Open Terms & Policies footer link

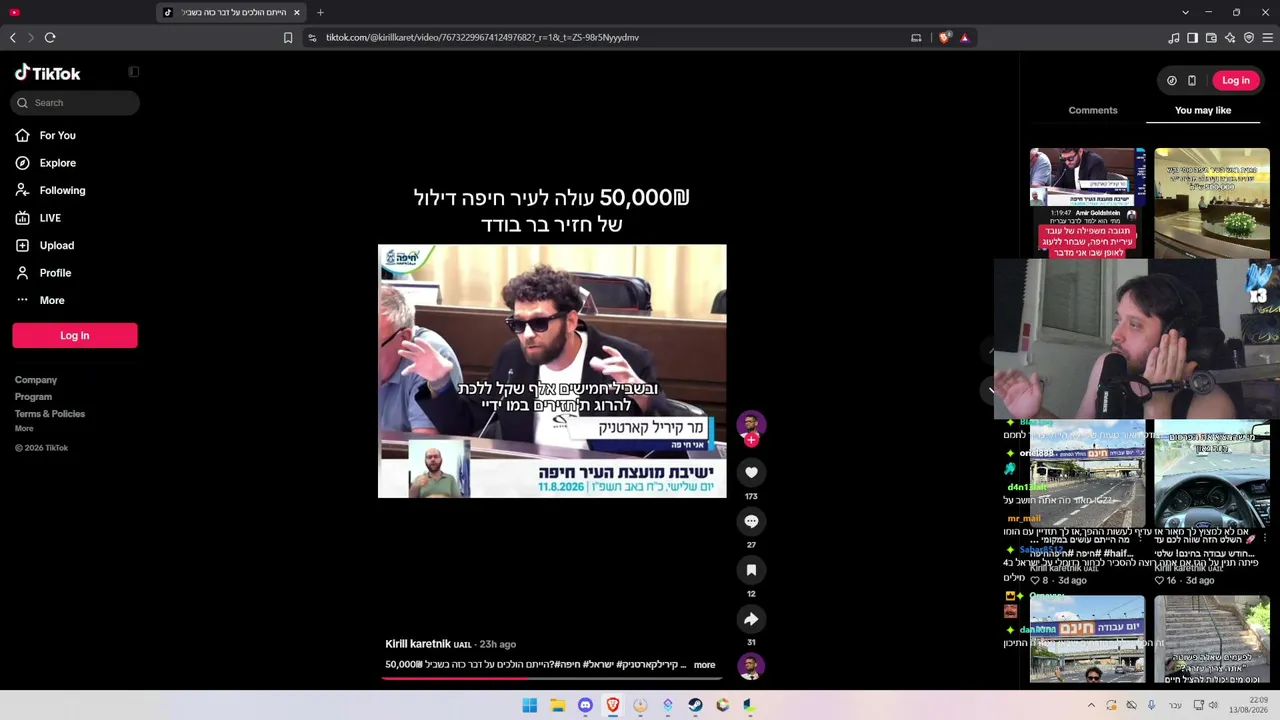pyautogui.click(x=50, y=414)
